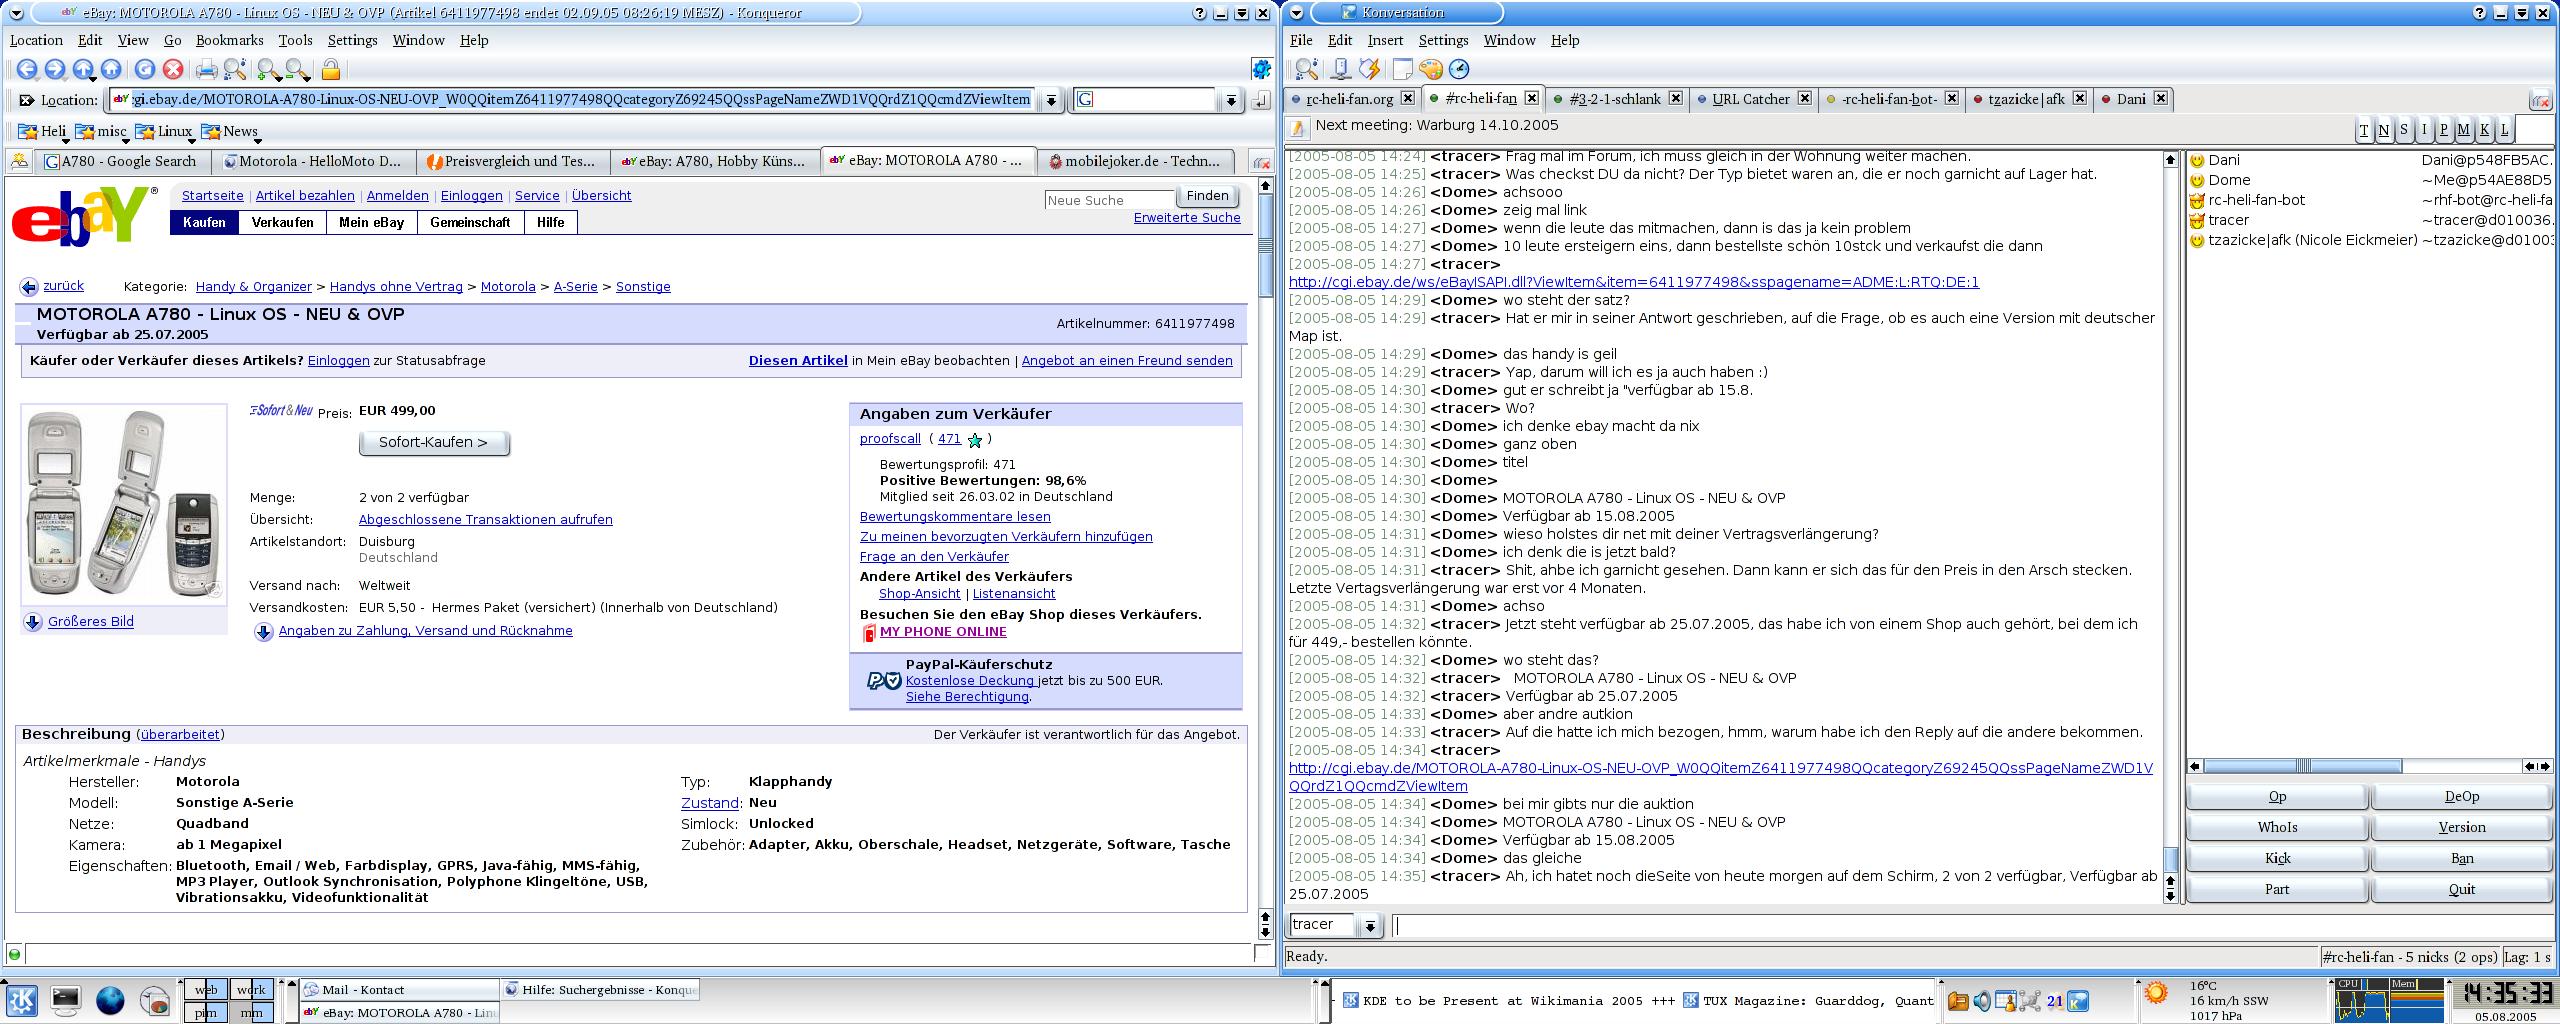The width and height of the screenshot is (2560, 1024).
Task: Expand the Heli bookmarks folder
Action: 43,131
